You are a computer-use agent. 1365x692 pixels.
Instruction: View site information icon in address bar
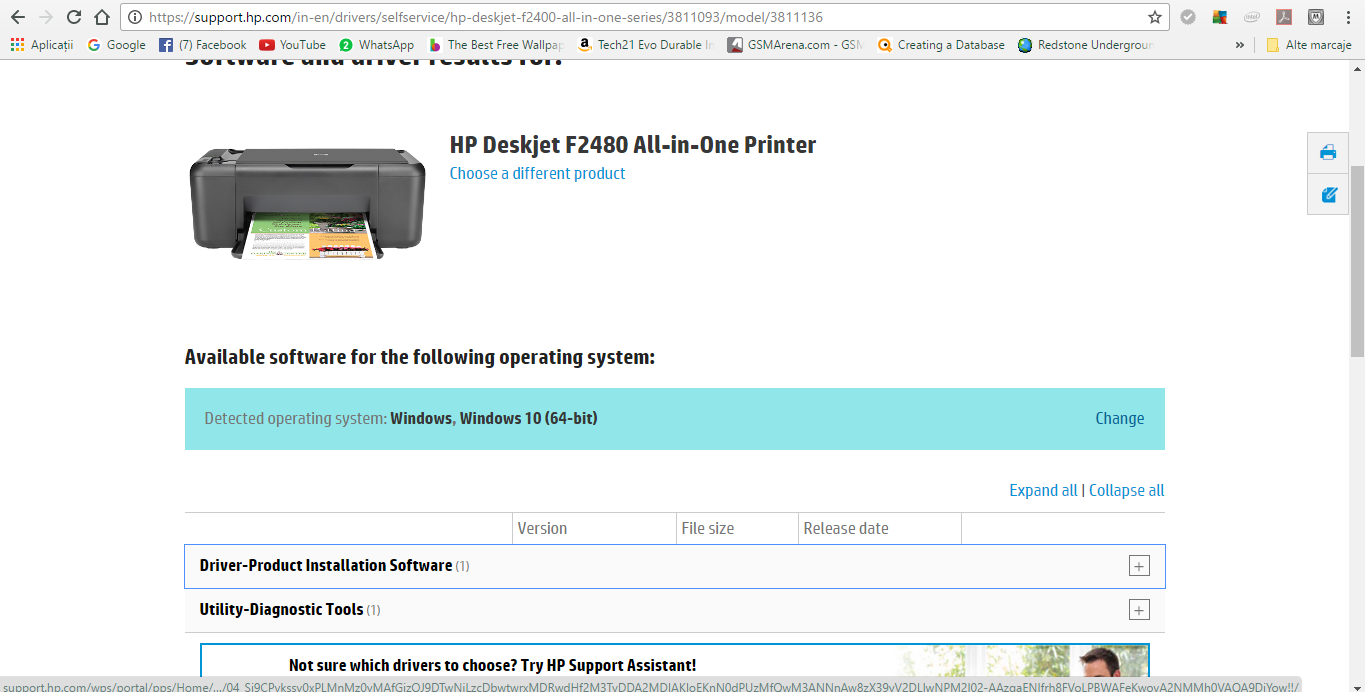[135, 17]
